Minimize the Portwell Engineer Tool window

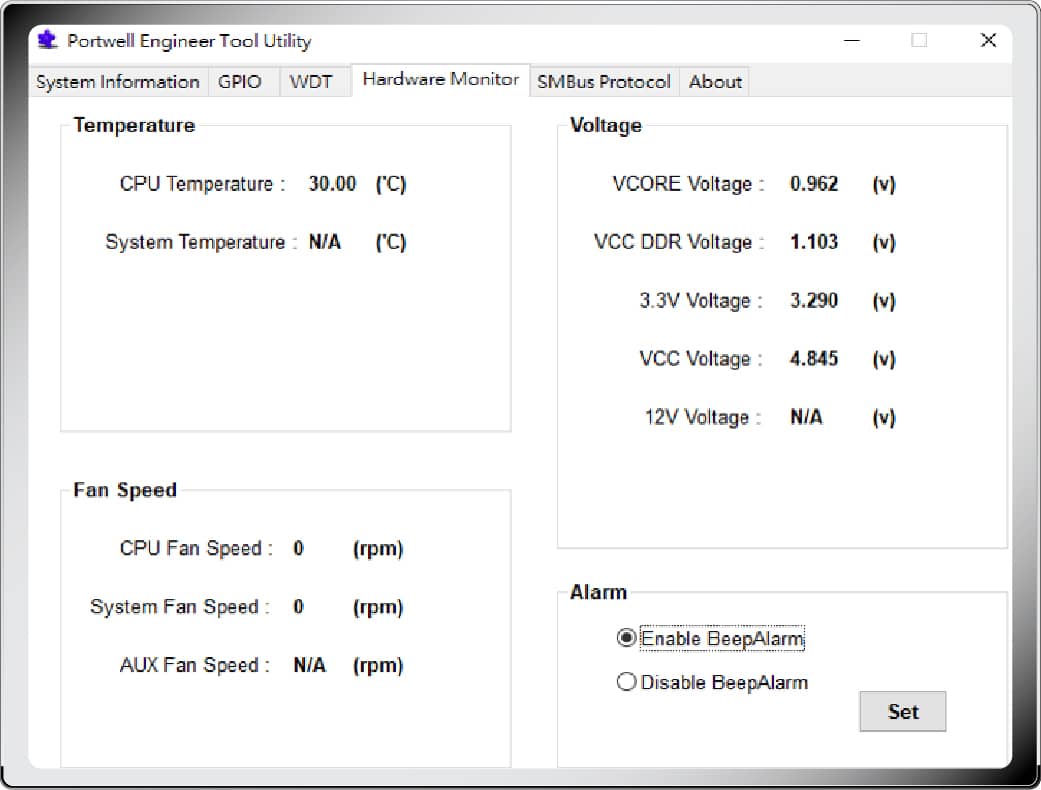pyautogui.click(x=852, y=41)
